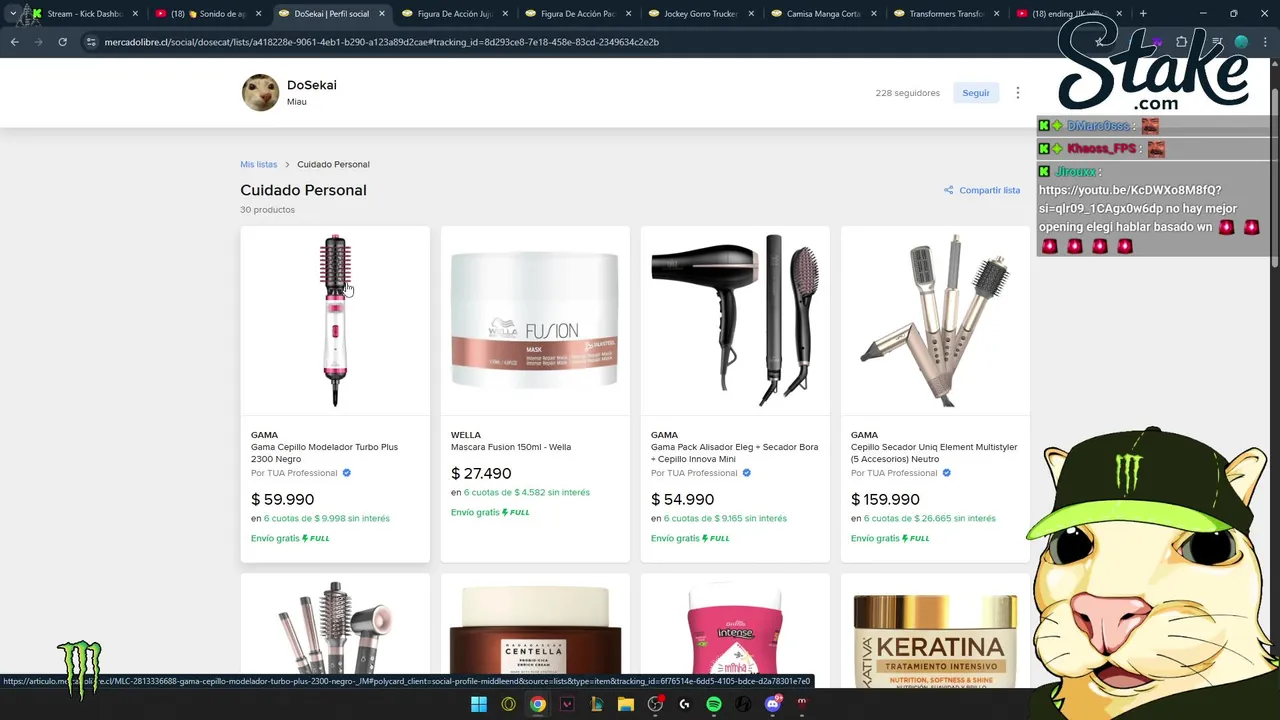Viewport: 1280px width, 720px height.
Task: Open Cepillo Secador Uniq Element Multistyler title
Action: (934, 453)
